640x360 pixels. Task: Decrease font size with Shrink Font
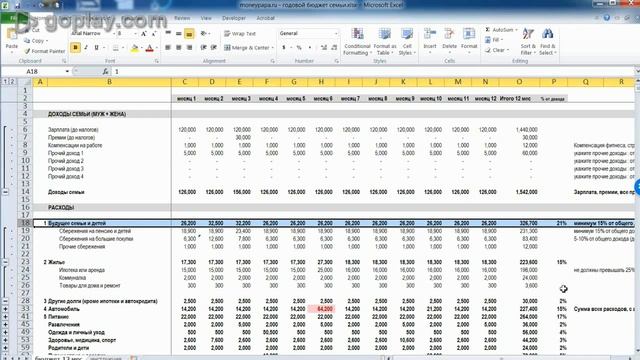click(x=154, y=33)
